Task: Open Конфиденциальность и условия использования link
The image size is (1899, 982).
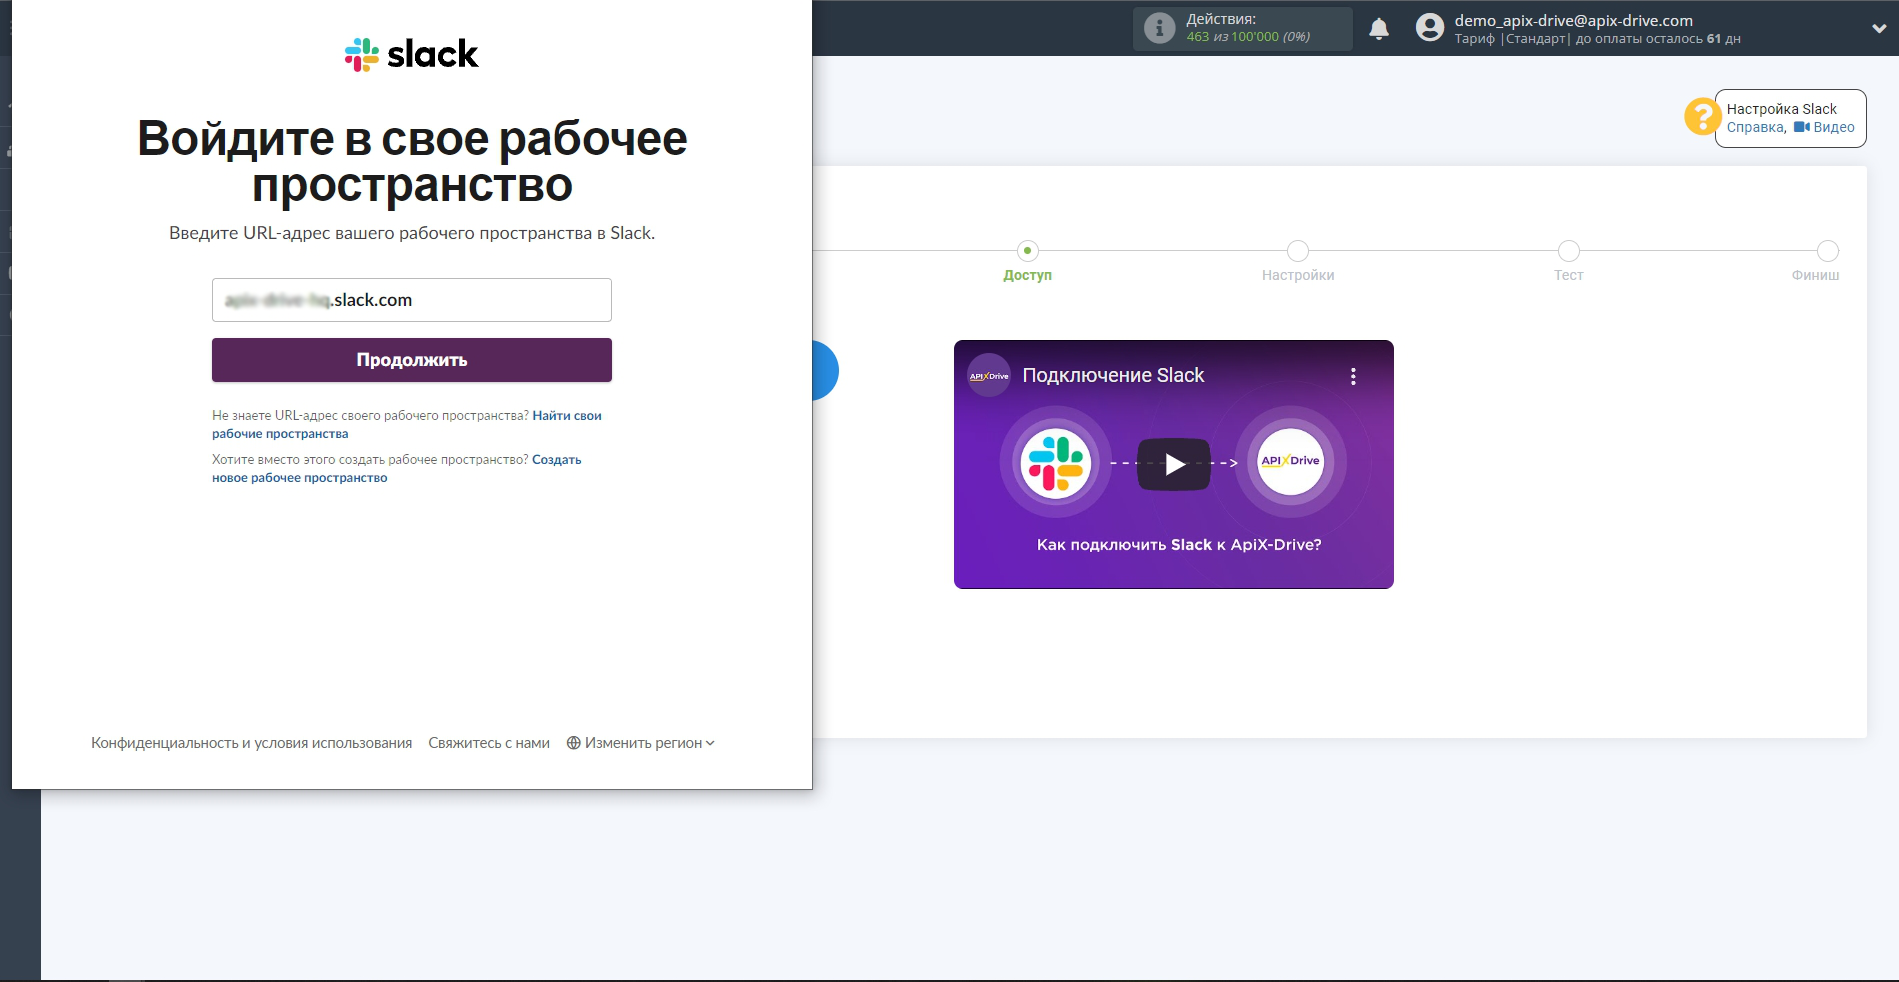Action: point(251,743)
